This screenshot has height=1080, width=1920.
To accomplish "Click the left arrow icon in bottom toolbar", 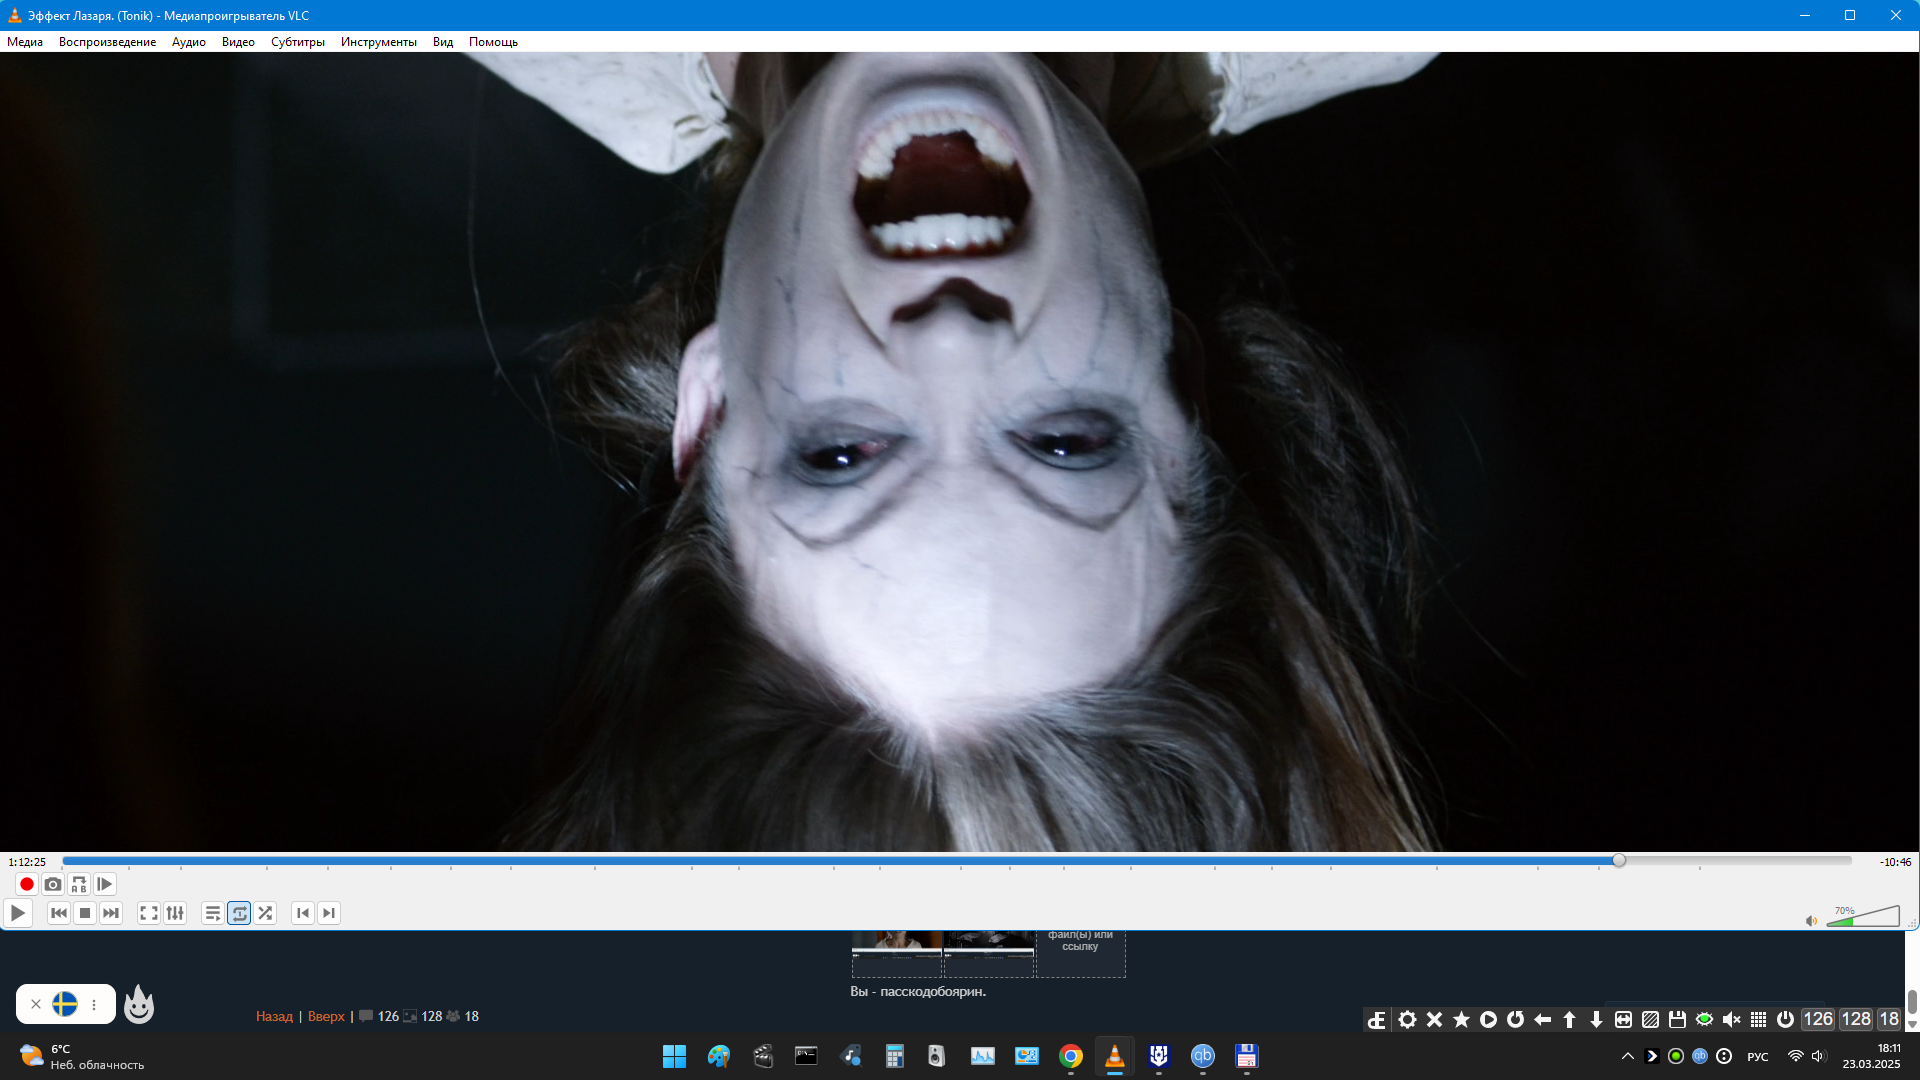I will click(x=1542, y=1019).
